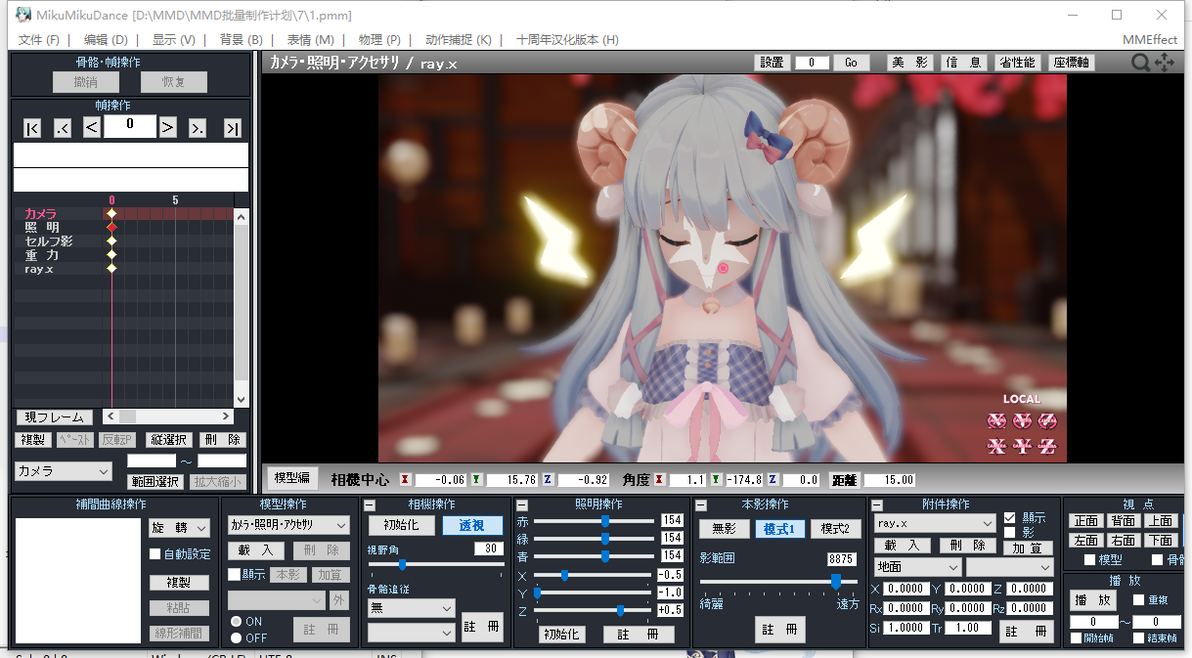
Task: Open the ray.x accessory dropdown
Action: (x=934, y=524)
